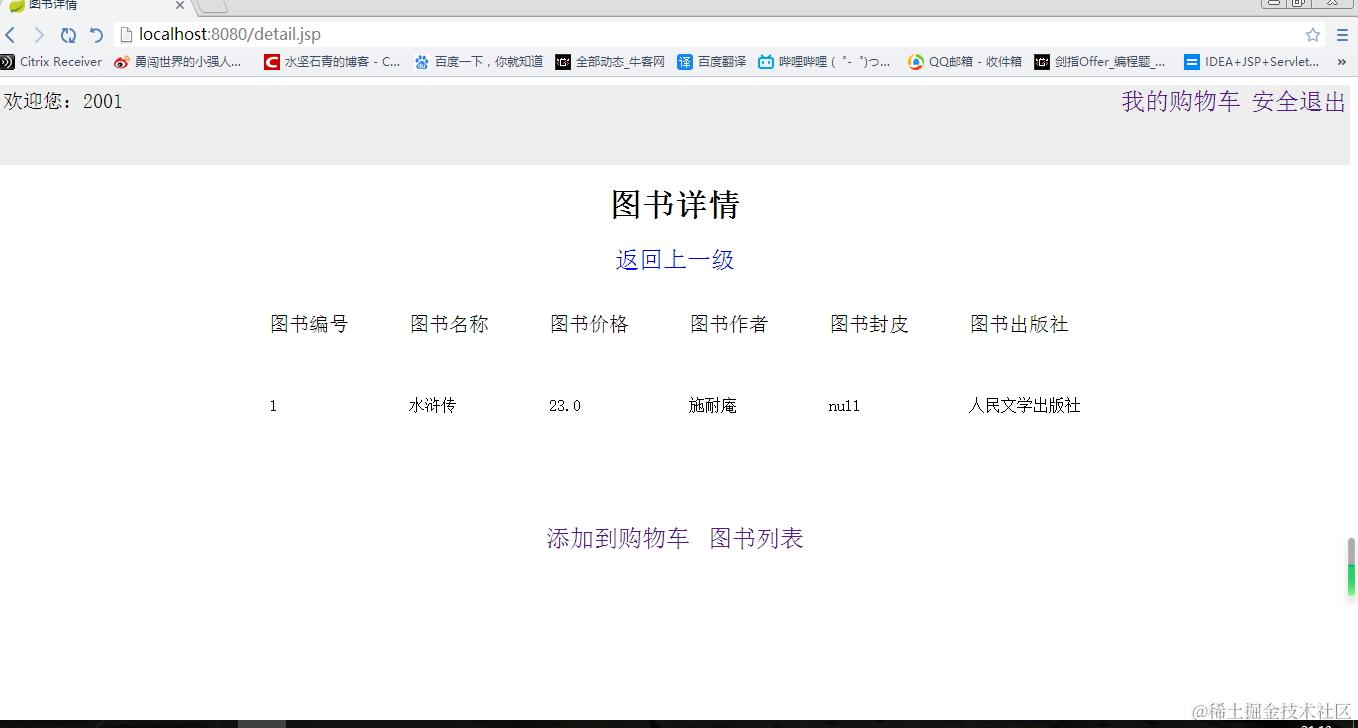Open a new browser tab

pyautogui.click(x=210, y=6)
